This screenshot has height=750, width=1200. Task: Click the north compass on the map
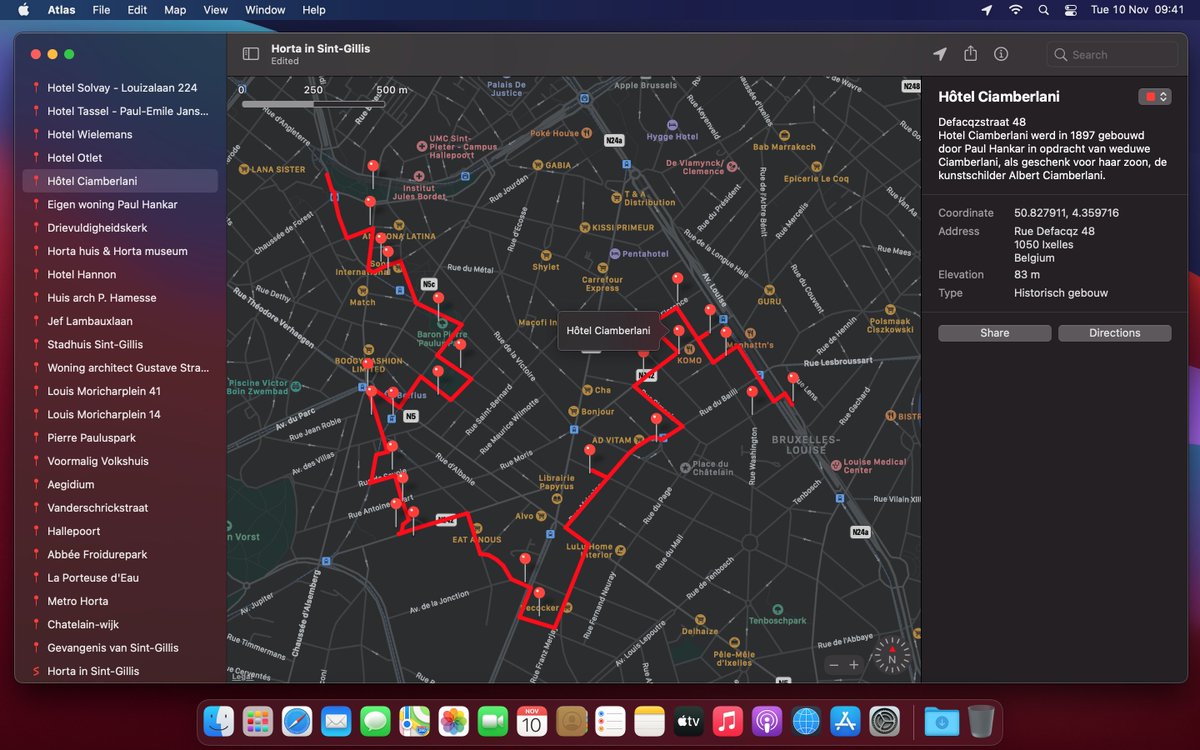click(x=892, y=656)
